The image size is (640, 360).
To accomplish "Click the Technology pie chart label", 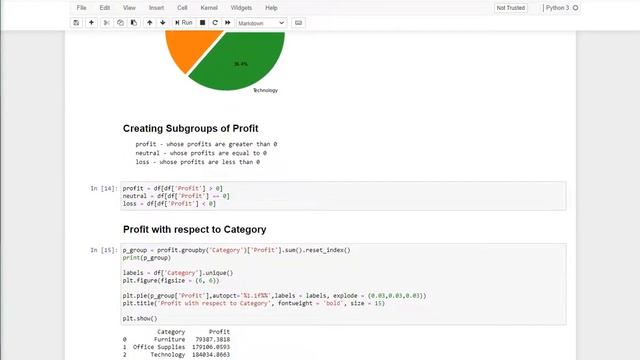I will tap(265, 90).
